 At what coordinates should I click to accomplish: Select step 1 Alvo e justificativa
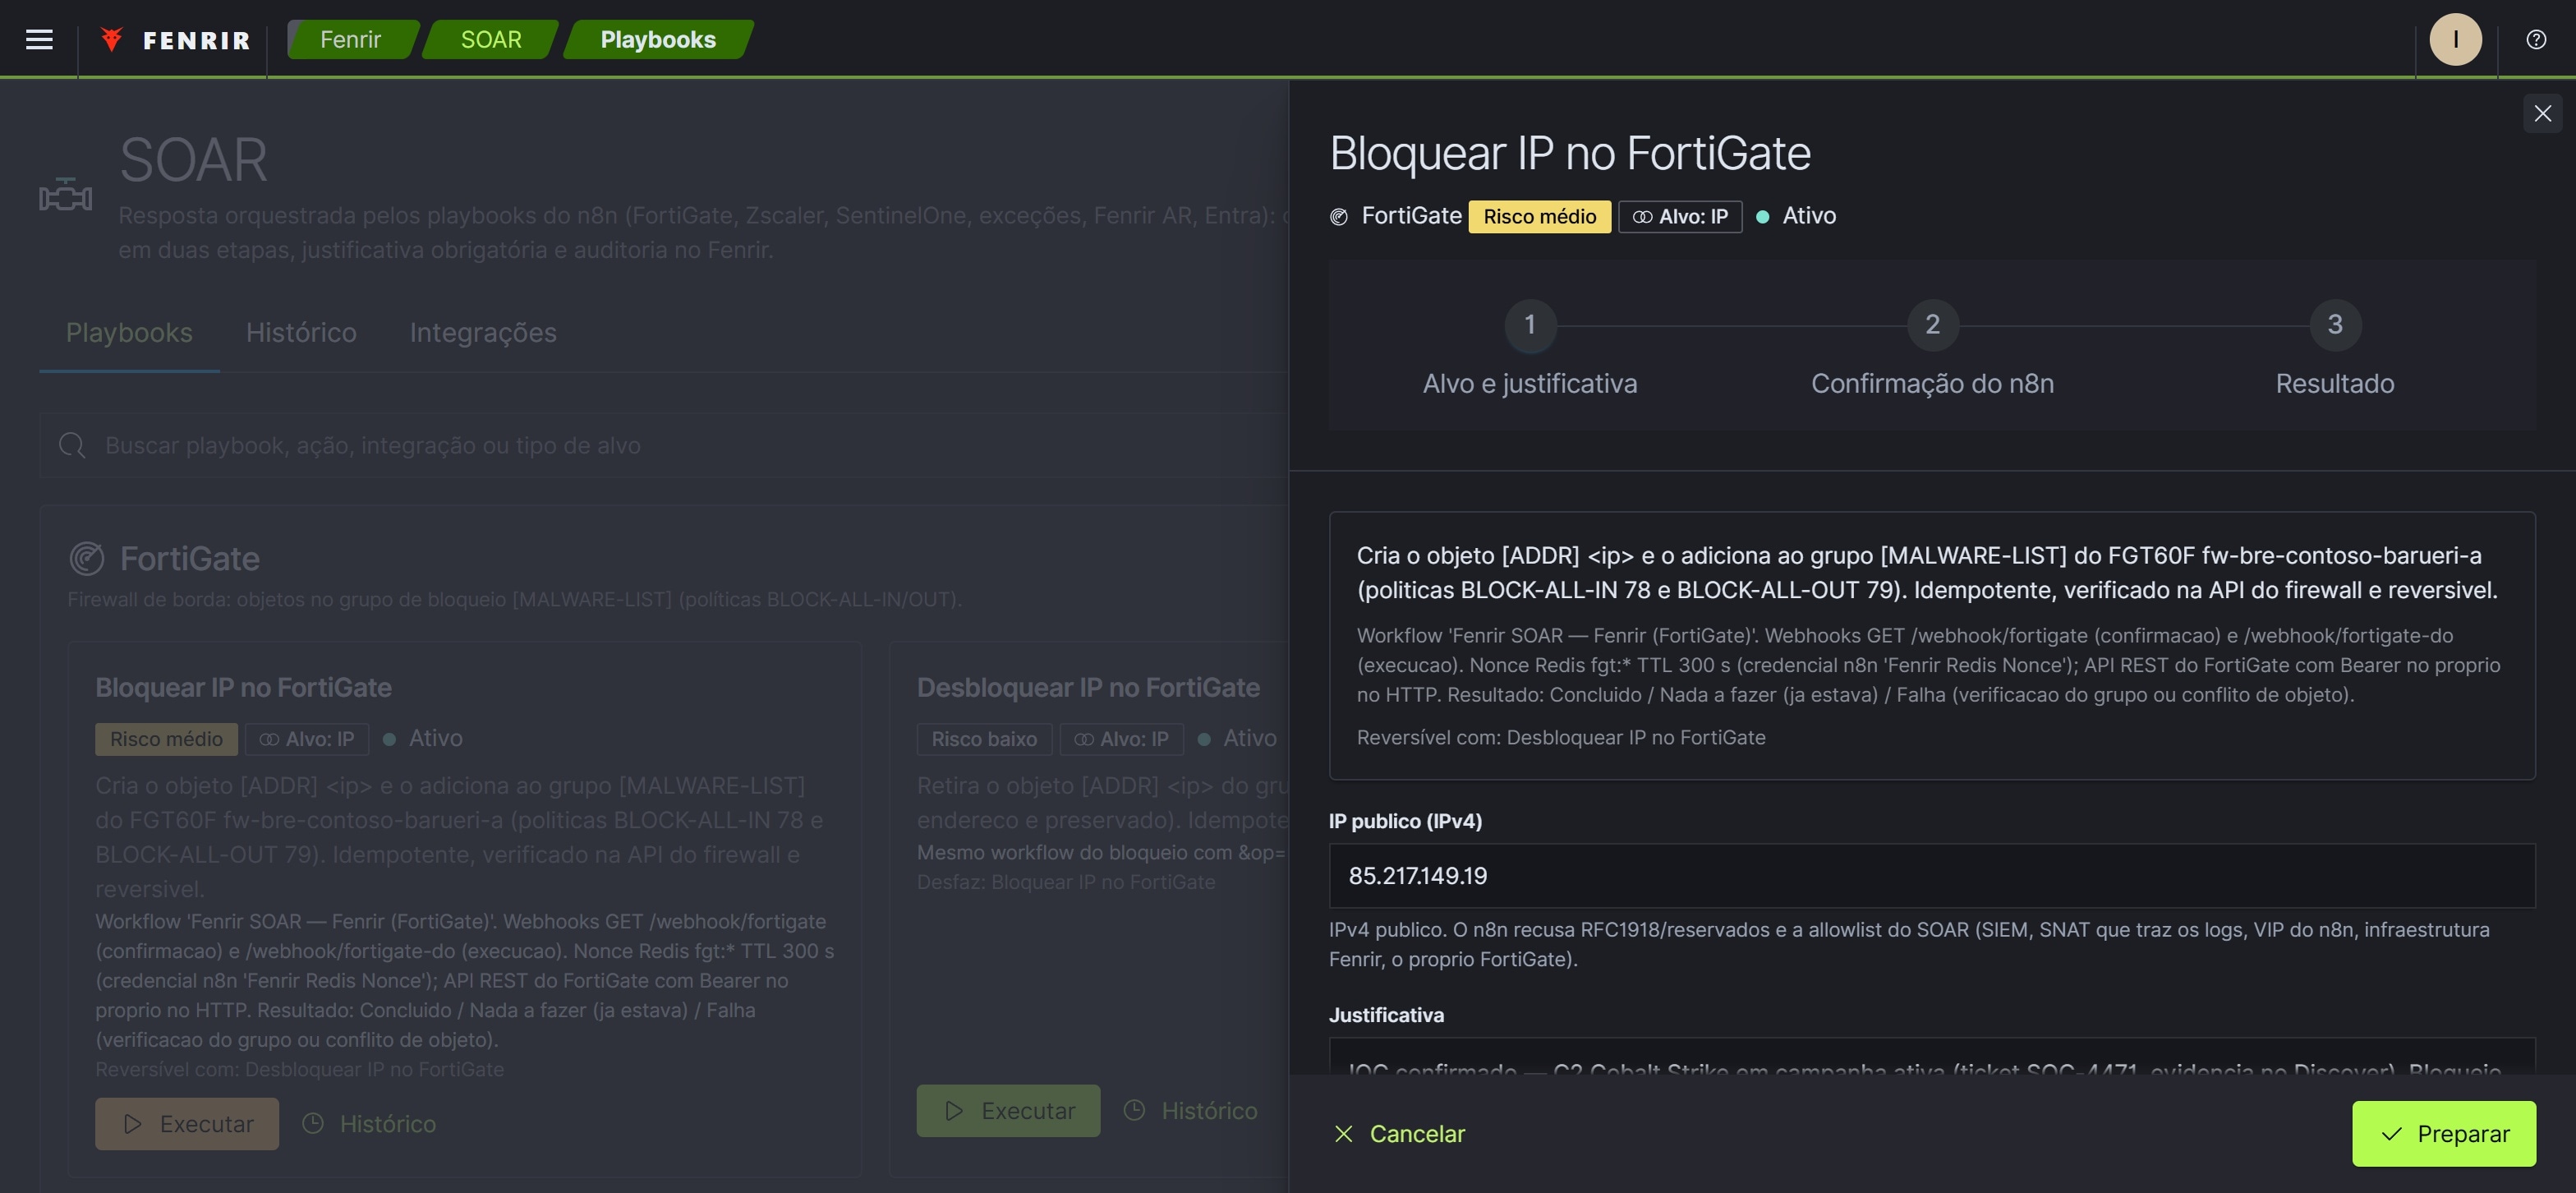[1529, 348]
